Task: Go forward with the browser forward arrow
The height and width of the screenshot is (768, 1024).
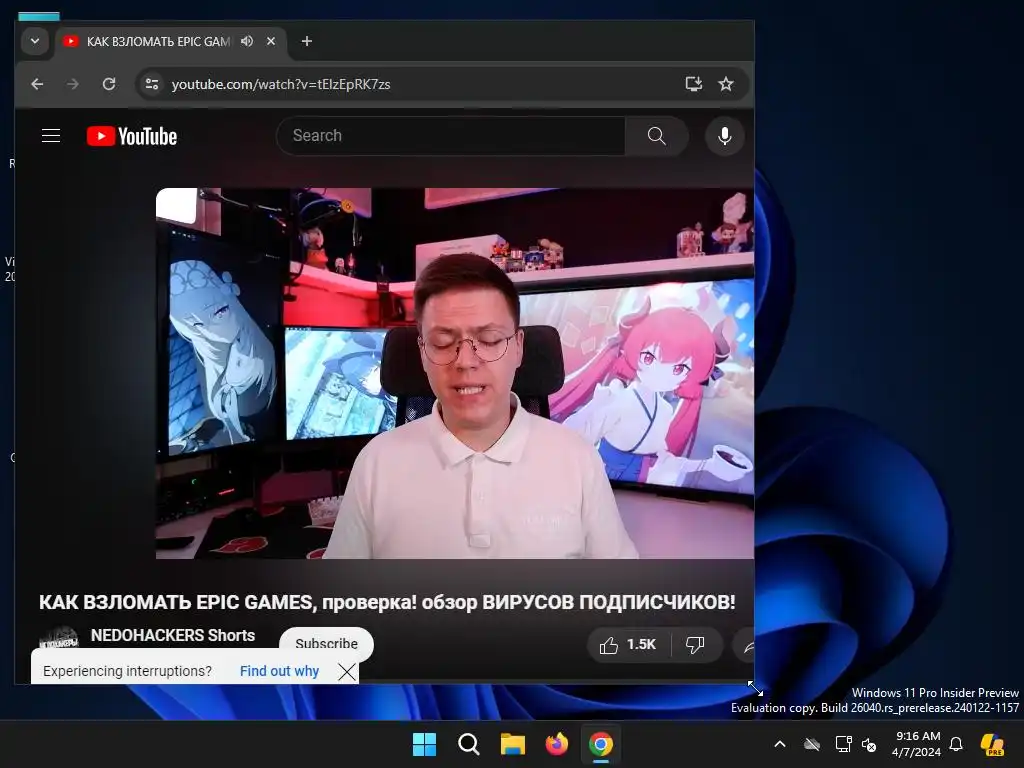Action: [72, 84]
